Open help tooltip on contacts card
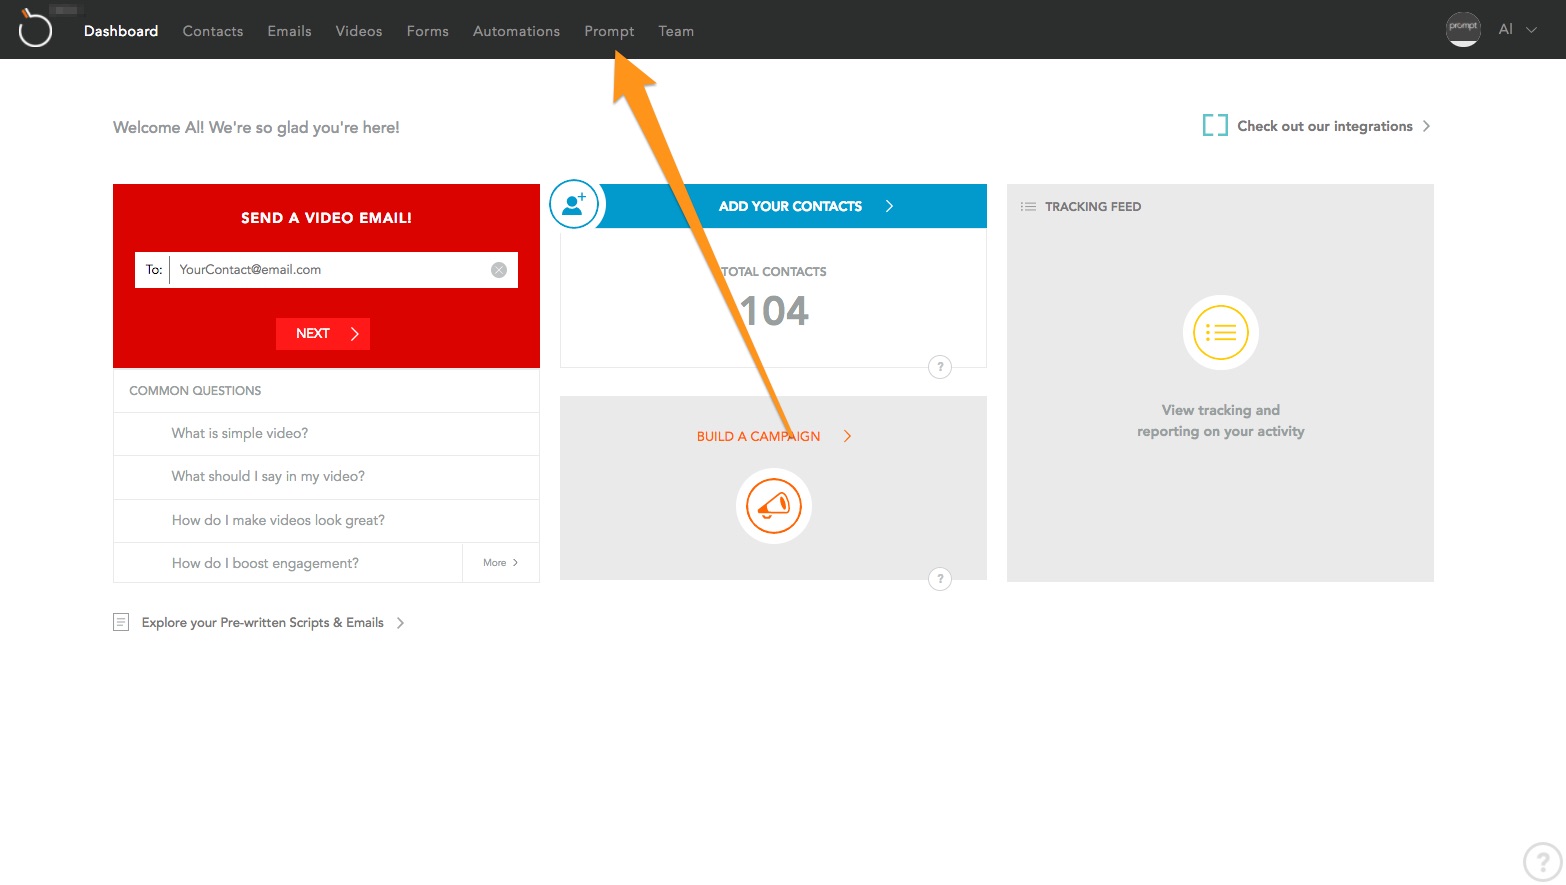Viewport: 1566px width, 885px height. 940,367
